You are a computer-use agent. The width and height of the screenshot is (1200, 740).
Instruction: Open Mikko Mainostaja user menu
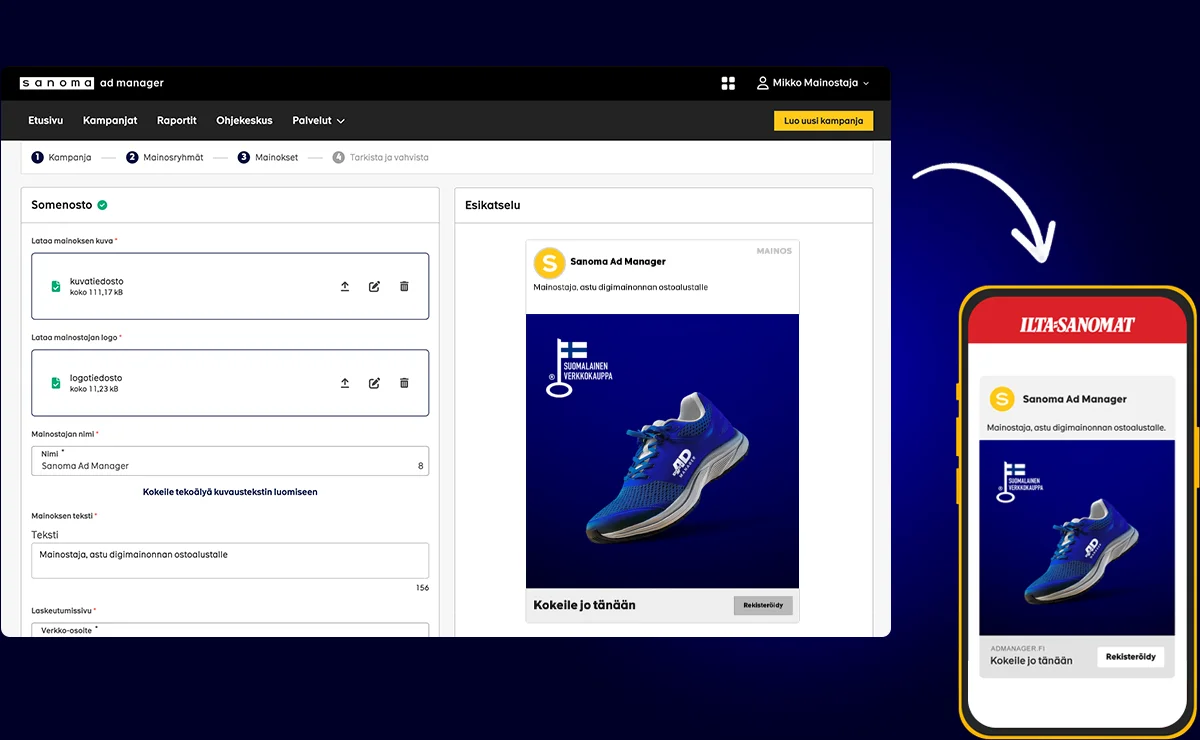tap(812, 84)
